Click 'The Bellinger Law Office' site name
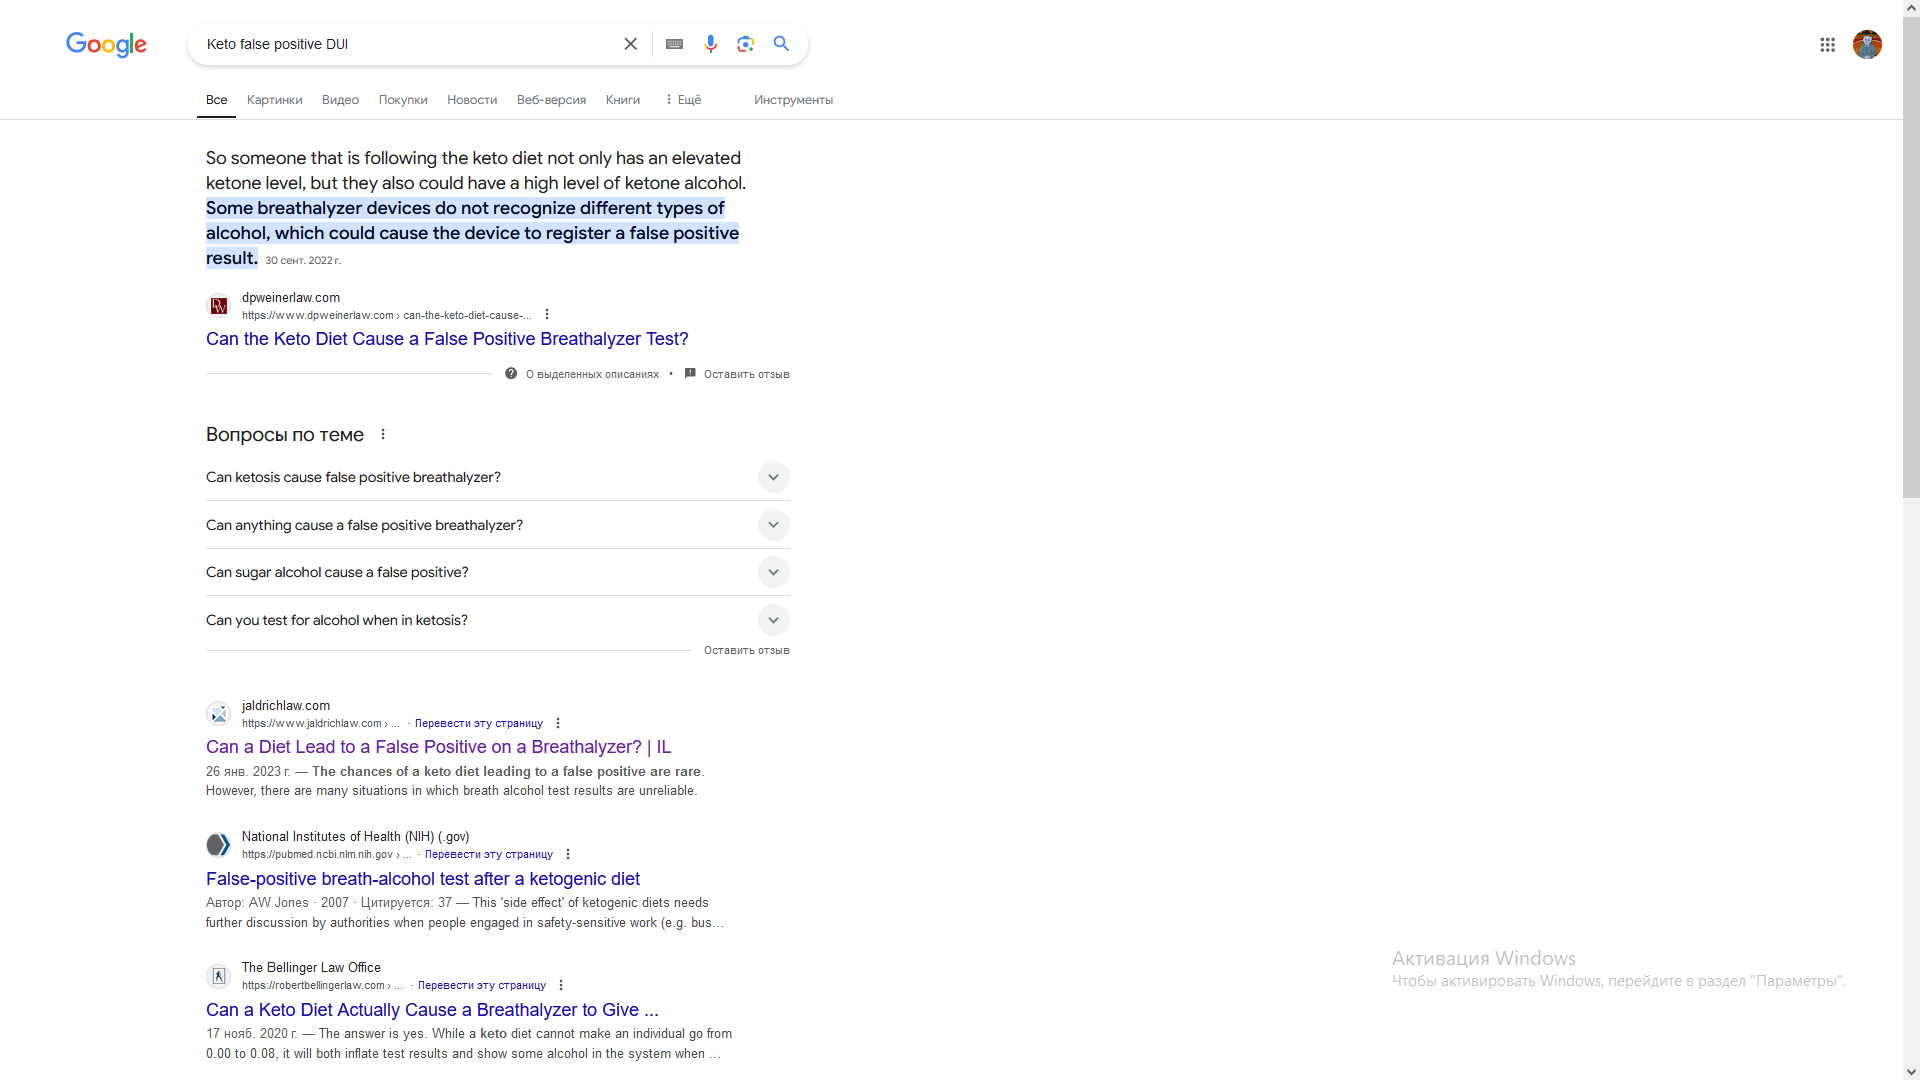1920x1080 pixels. (x=311, y=967)
